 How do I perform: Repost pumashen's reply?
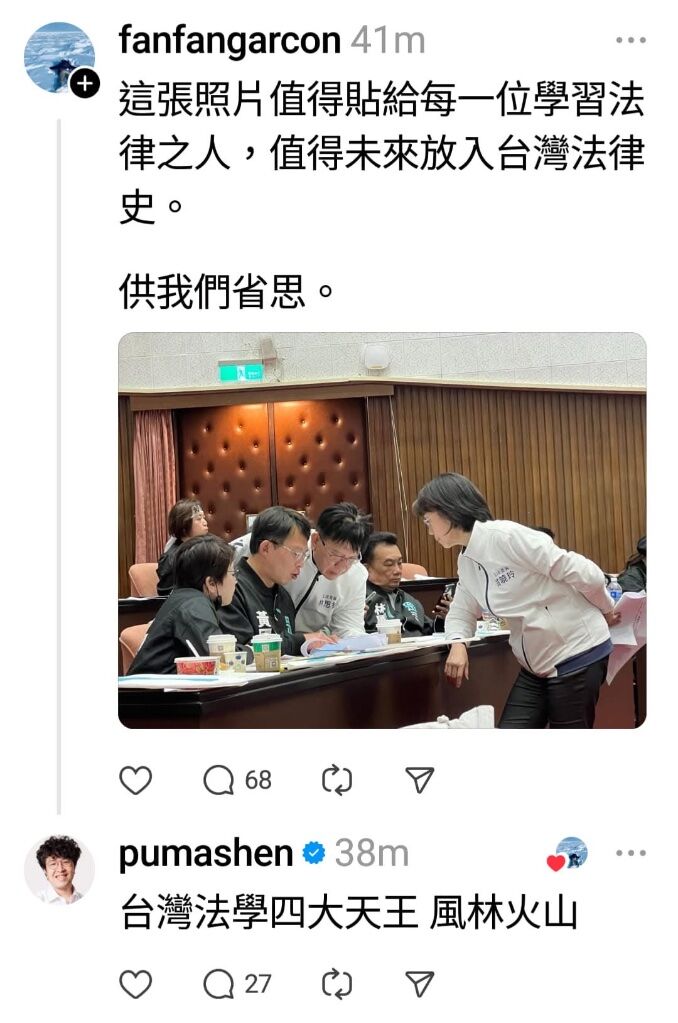pyautogui.click(x=337, y=984)
